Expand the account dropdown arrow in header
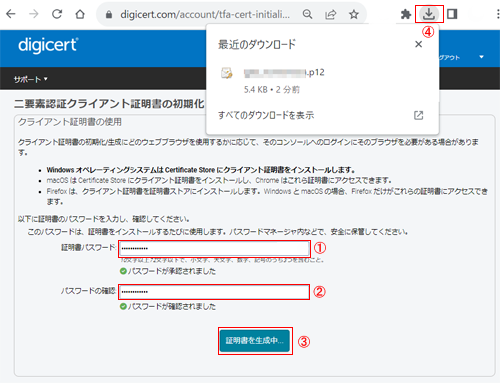The width and height of the screenshot is (500, 383). click(x=481, y=57)
